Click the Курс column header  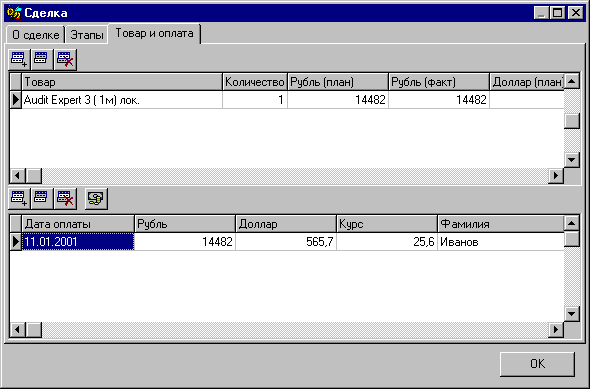[x=387, y=224]
